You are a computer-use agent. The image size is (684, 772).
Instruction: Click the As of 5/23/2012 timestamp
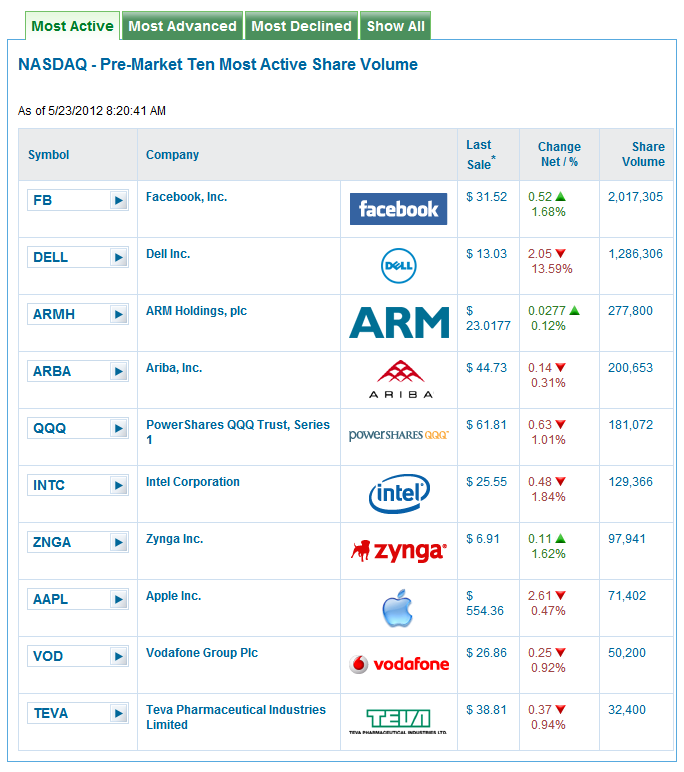click(92, 111)
